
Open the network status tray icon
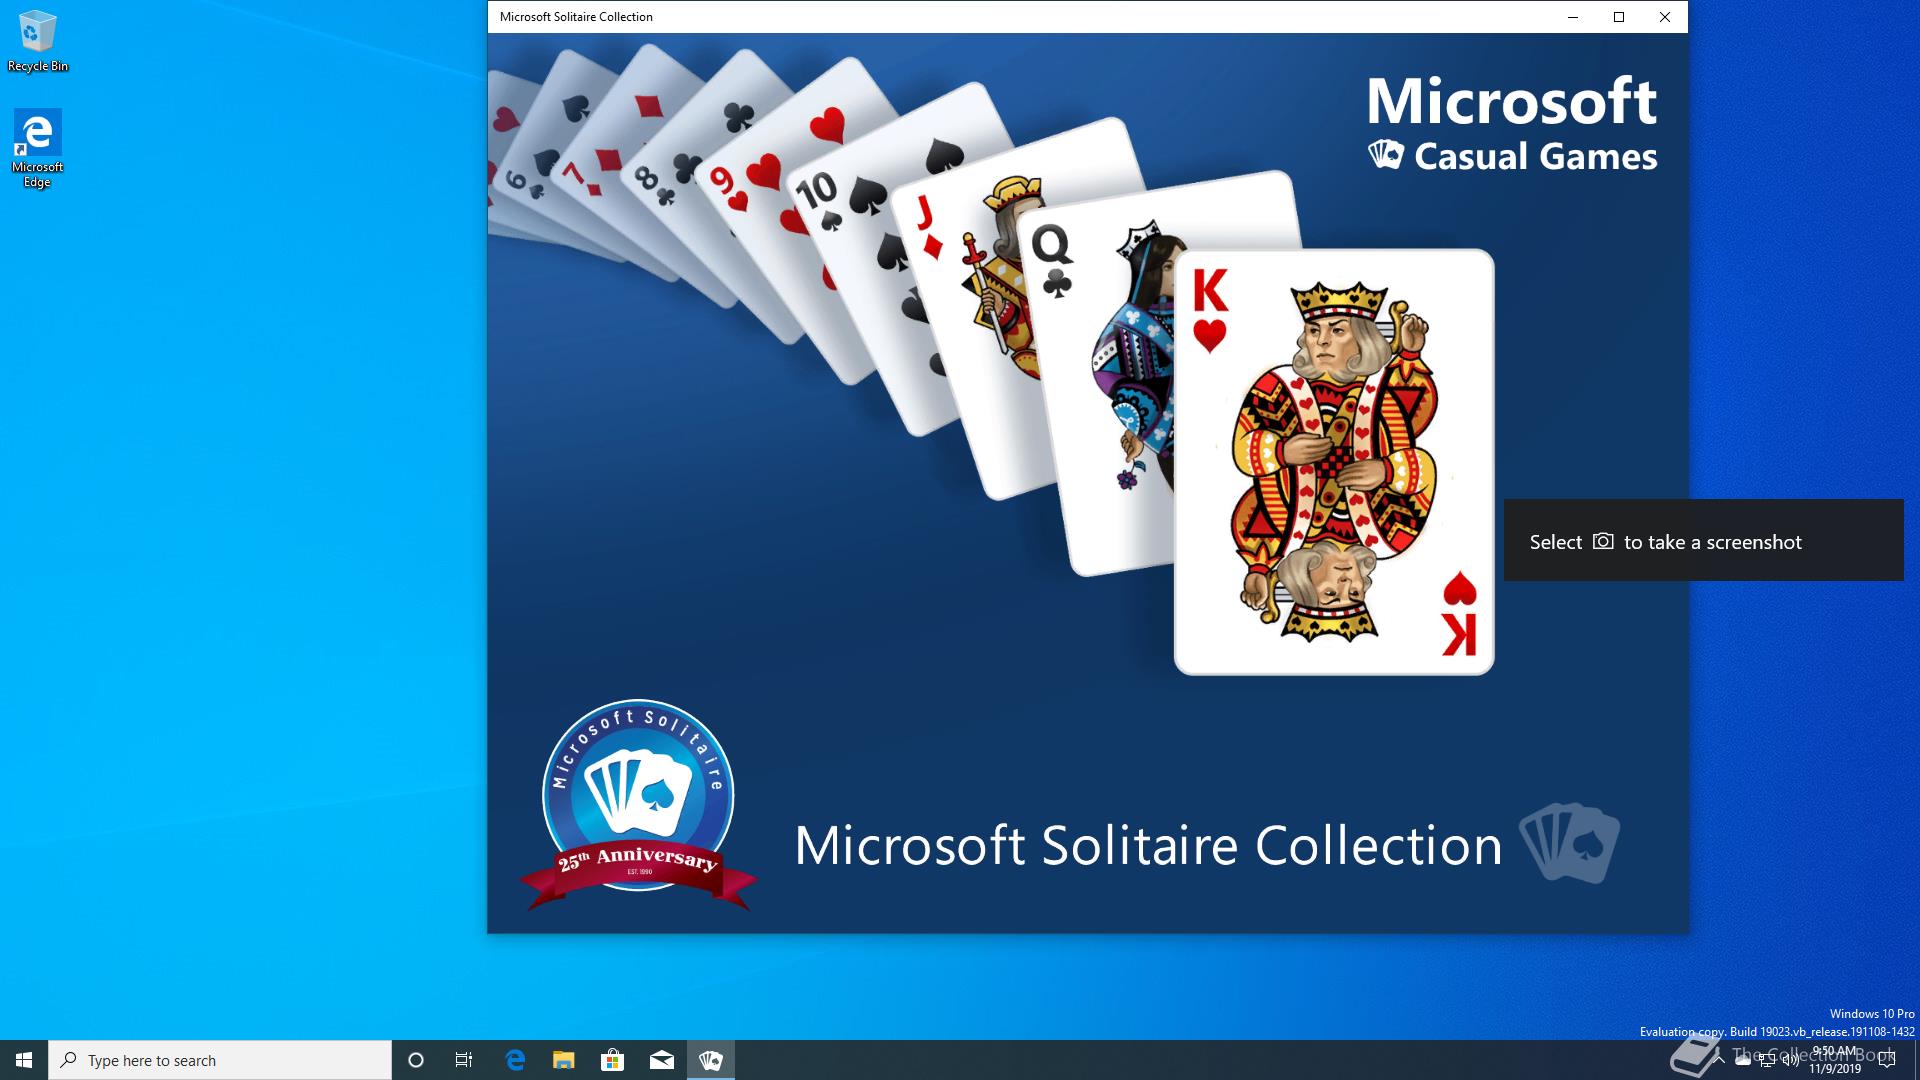(1767, 1060)
